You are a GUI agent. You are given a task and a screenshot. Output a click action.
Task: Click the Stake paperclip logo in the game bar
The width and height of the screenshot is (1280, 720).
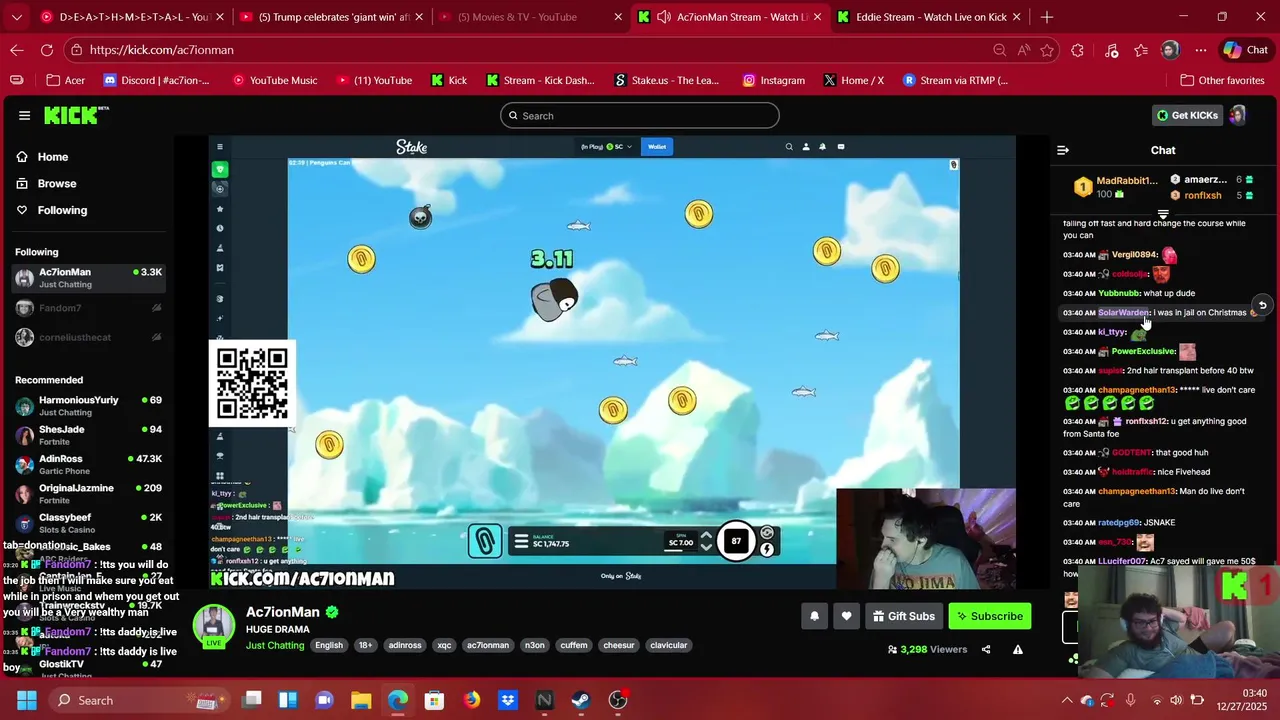pos(485,542)
